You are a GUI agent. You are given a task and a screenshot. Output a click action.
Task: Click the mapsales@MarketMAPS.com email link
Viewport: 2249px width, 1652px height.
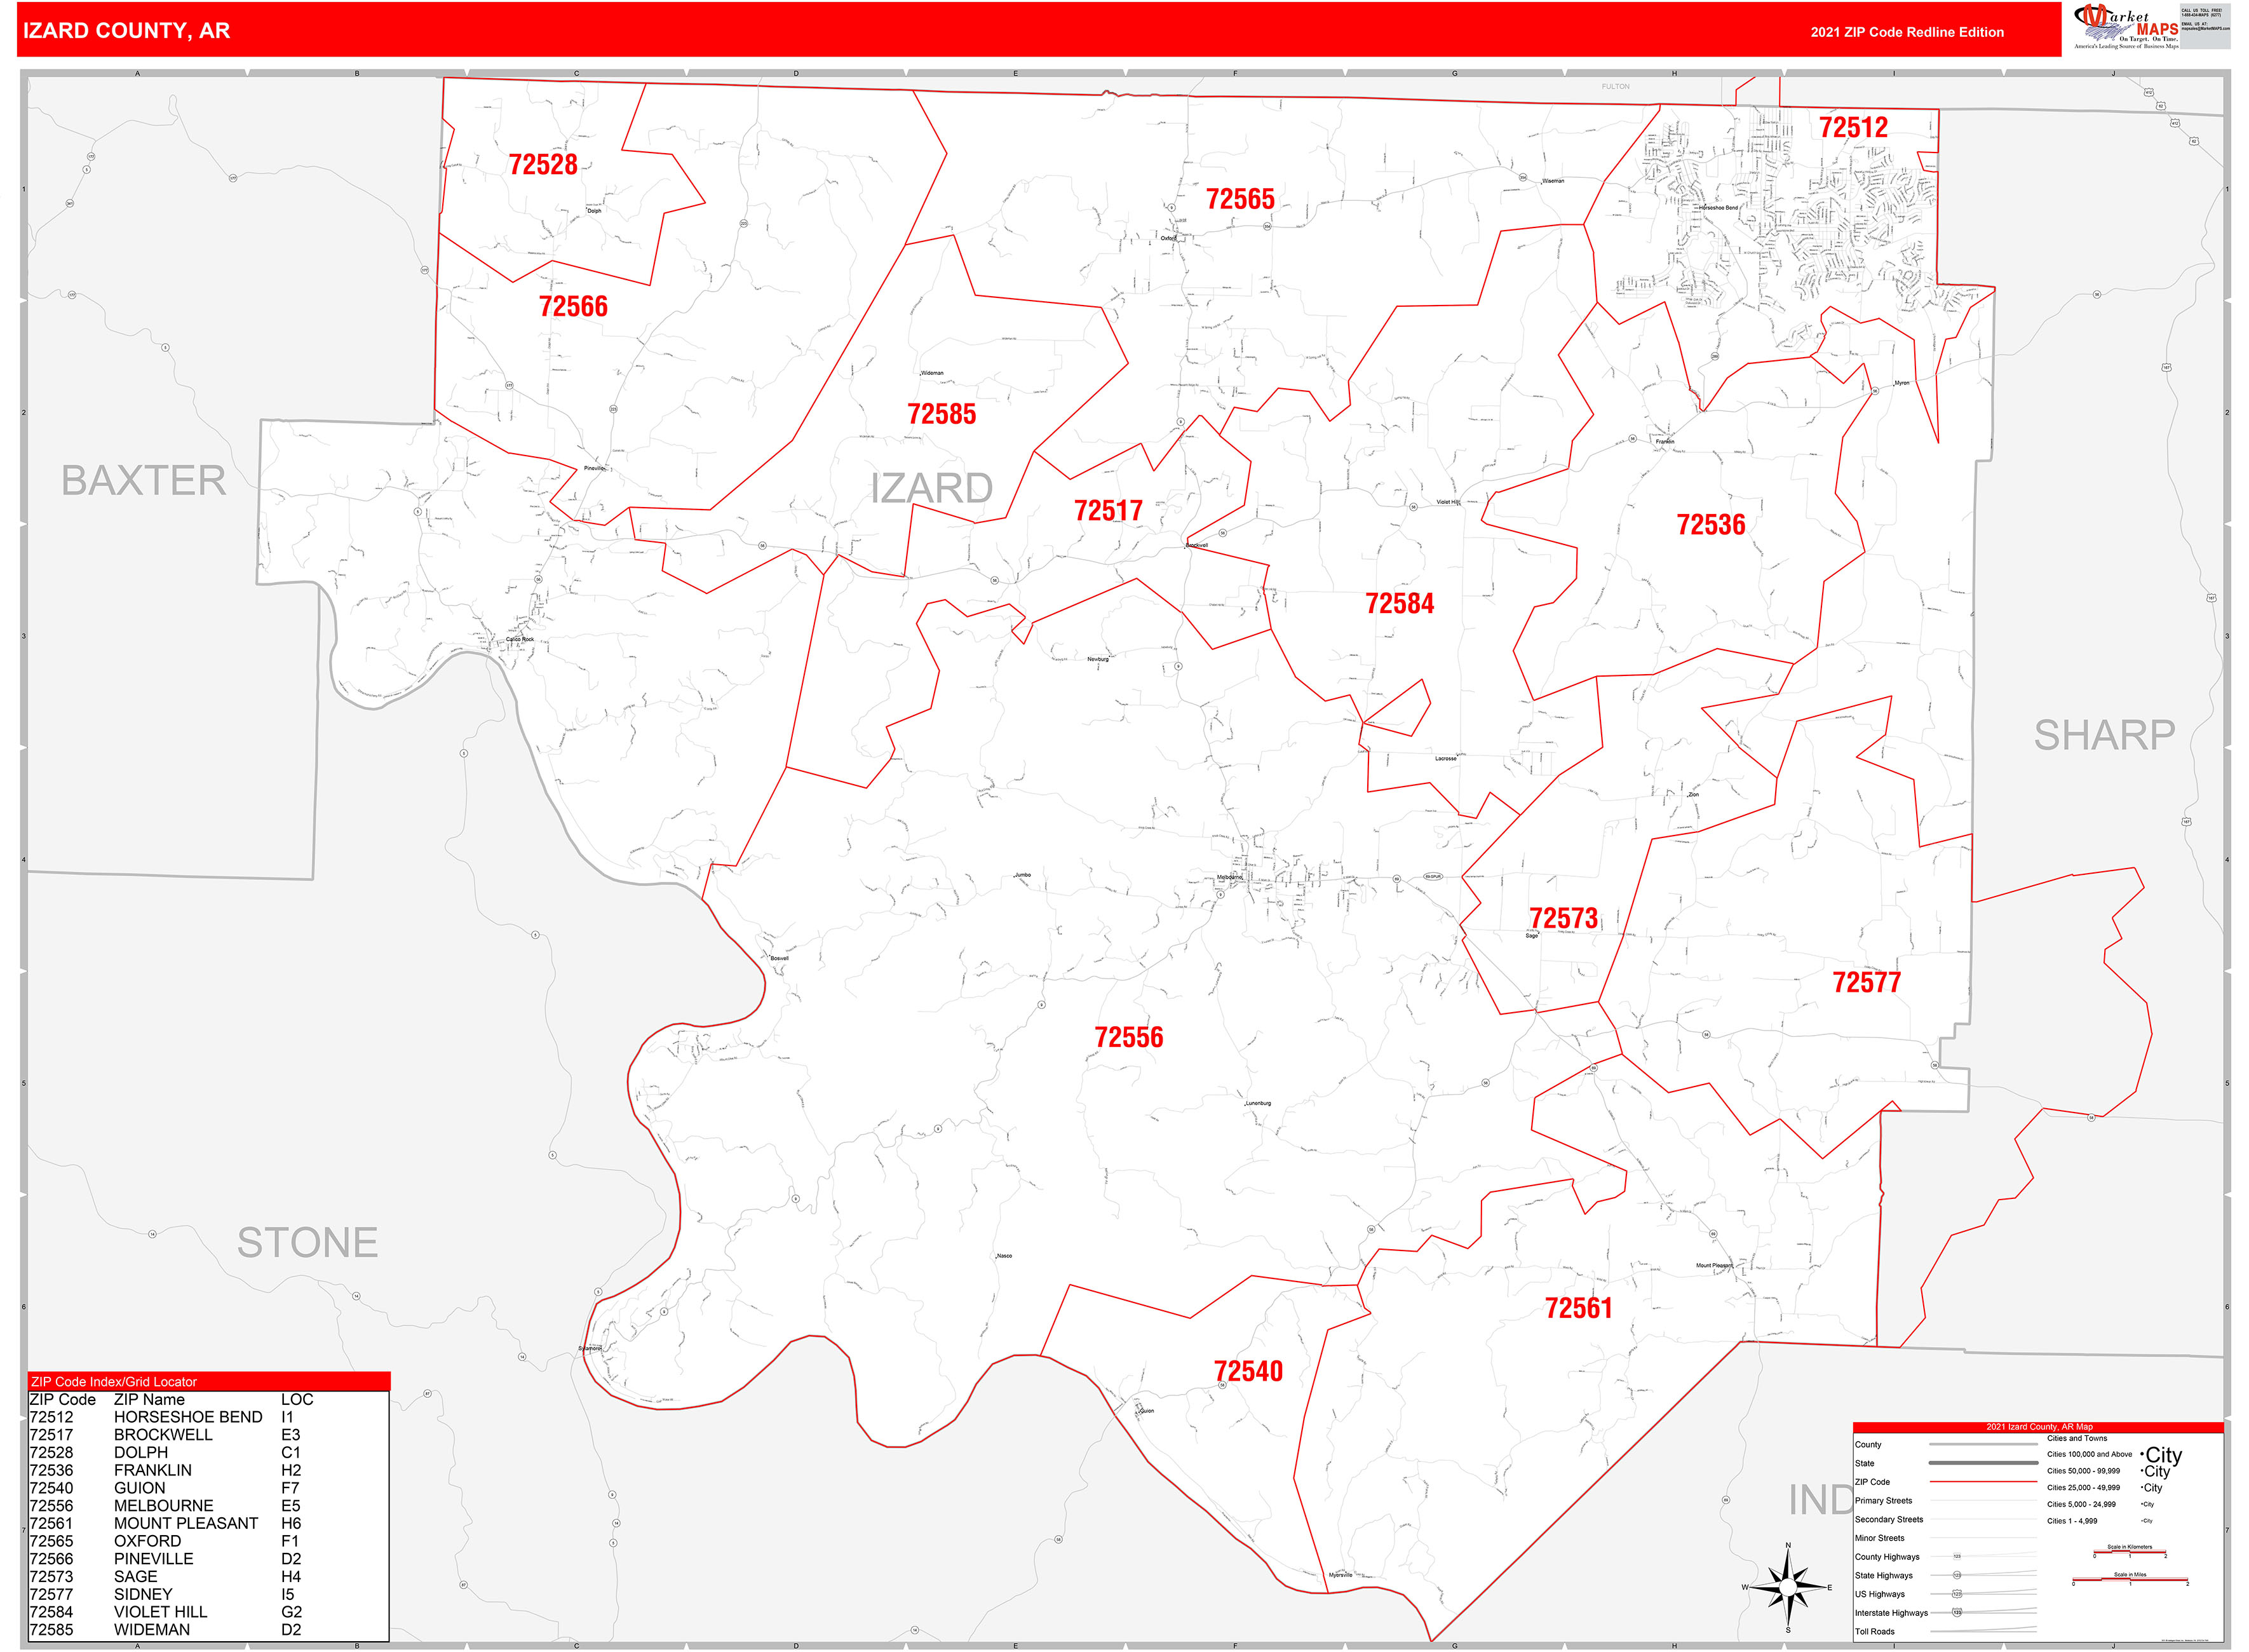tap(2206, 29)
